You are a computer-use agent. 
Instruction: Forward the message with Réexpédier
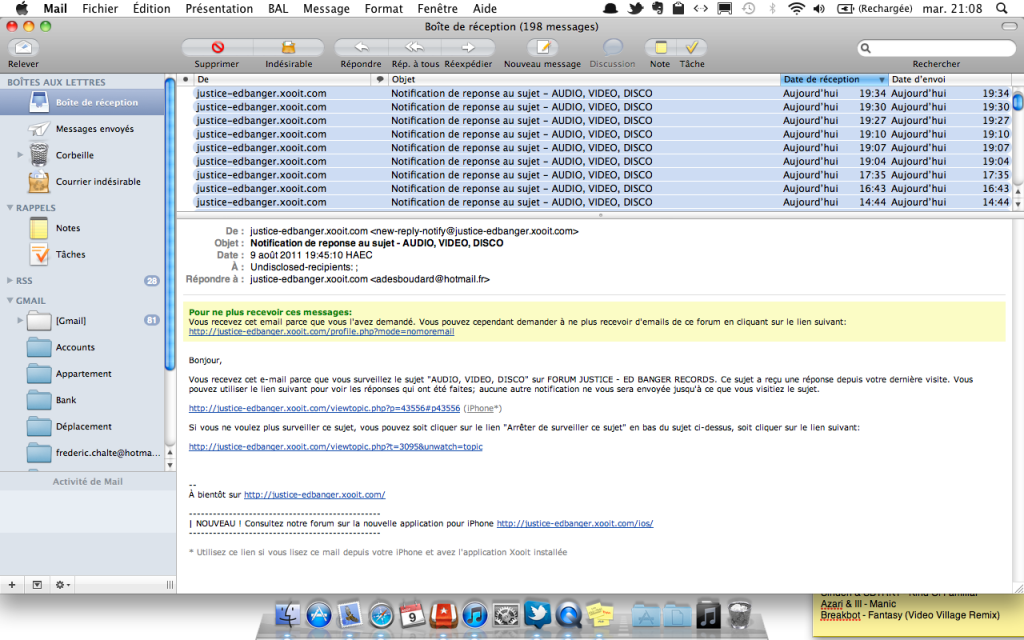468,48
